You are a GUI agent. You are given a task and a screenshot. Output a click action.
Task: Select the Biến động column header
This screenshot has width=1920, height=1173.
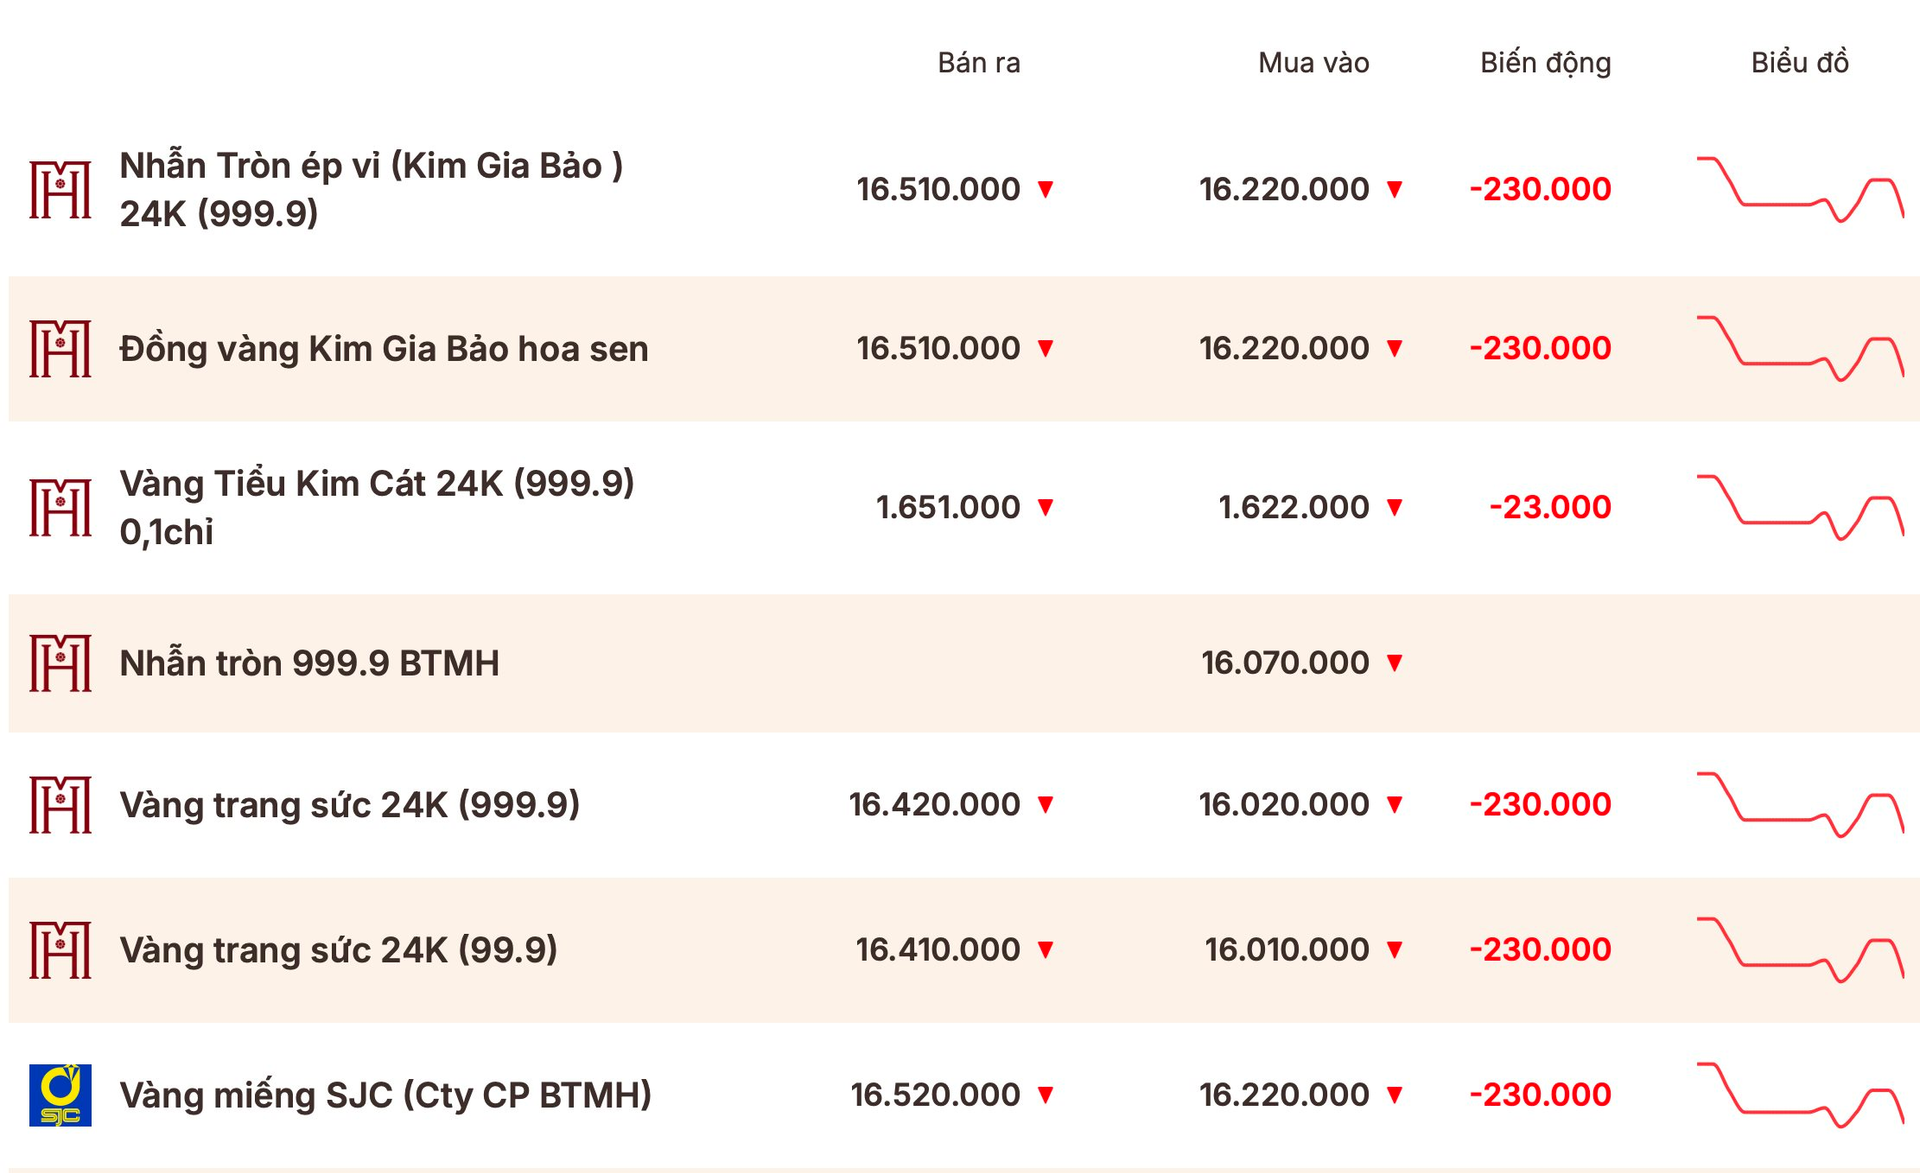coord(1546,64)
